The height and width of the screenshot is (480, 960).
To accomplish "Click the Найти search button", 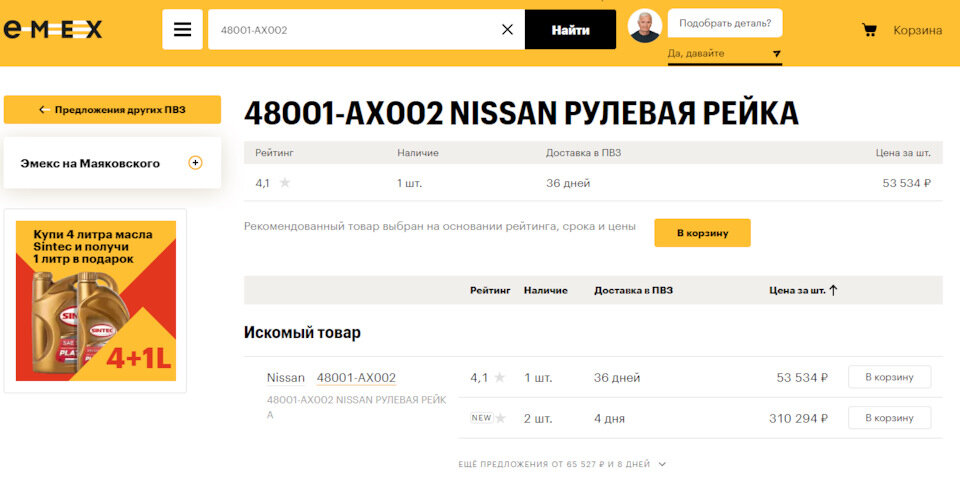I will [x=571, y=29].
